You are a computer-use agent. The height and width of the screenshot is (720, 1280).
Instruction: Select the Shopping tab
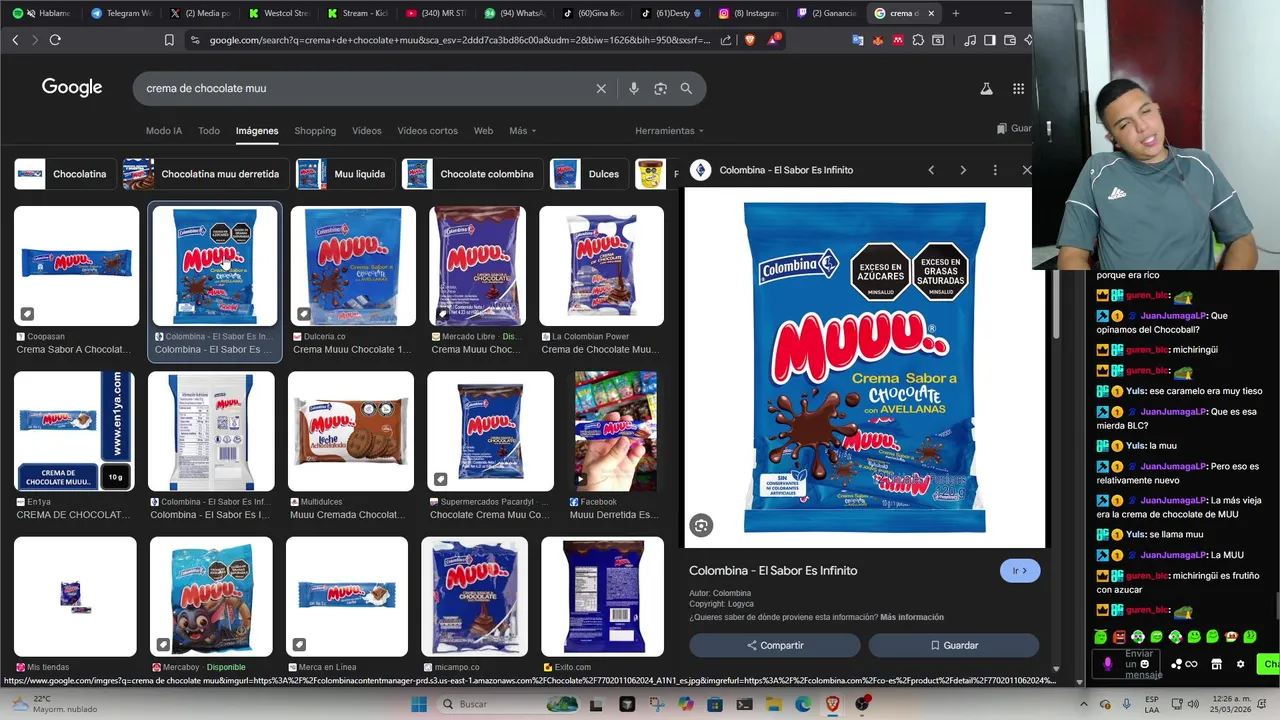[x=315, y=131]
